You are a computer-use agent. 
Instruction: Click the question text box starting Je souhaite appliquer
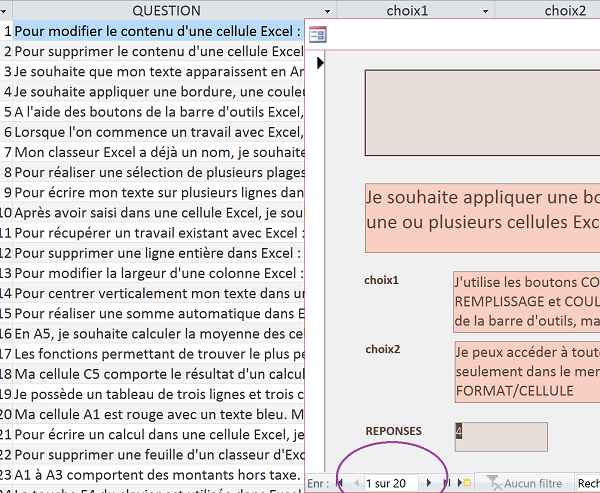point(483,218)
